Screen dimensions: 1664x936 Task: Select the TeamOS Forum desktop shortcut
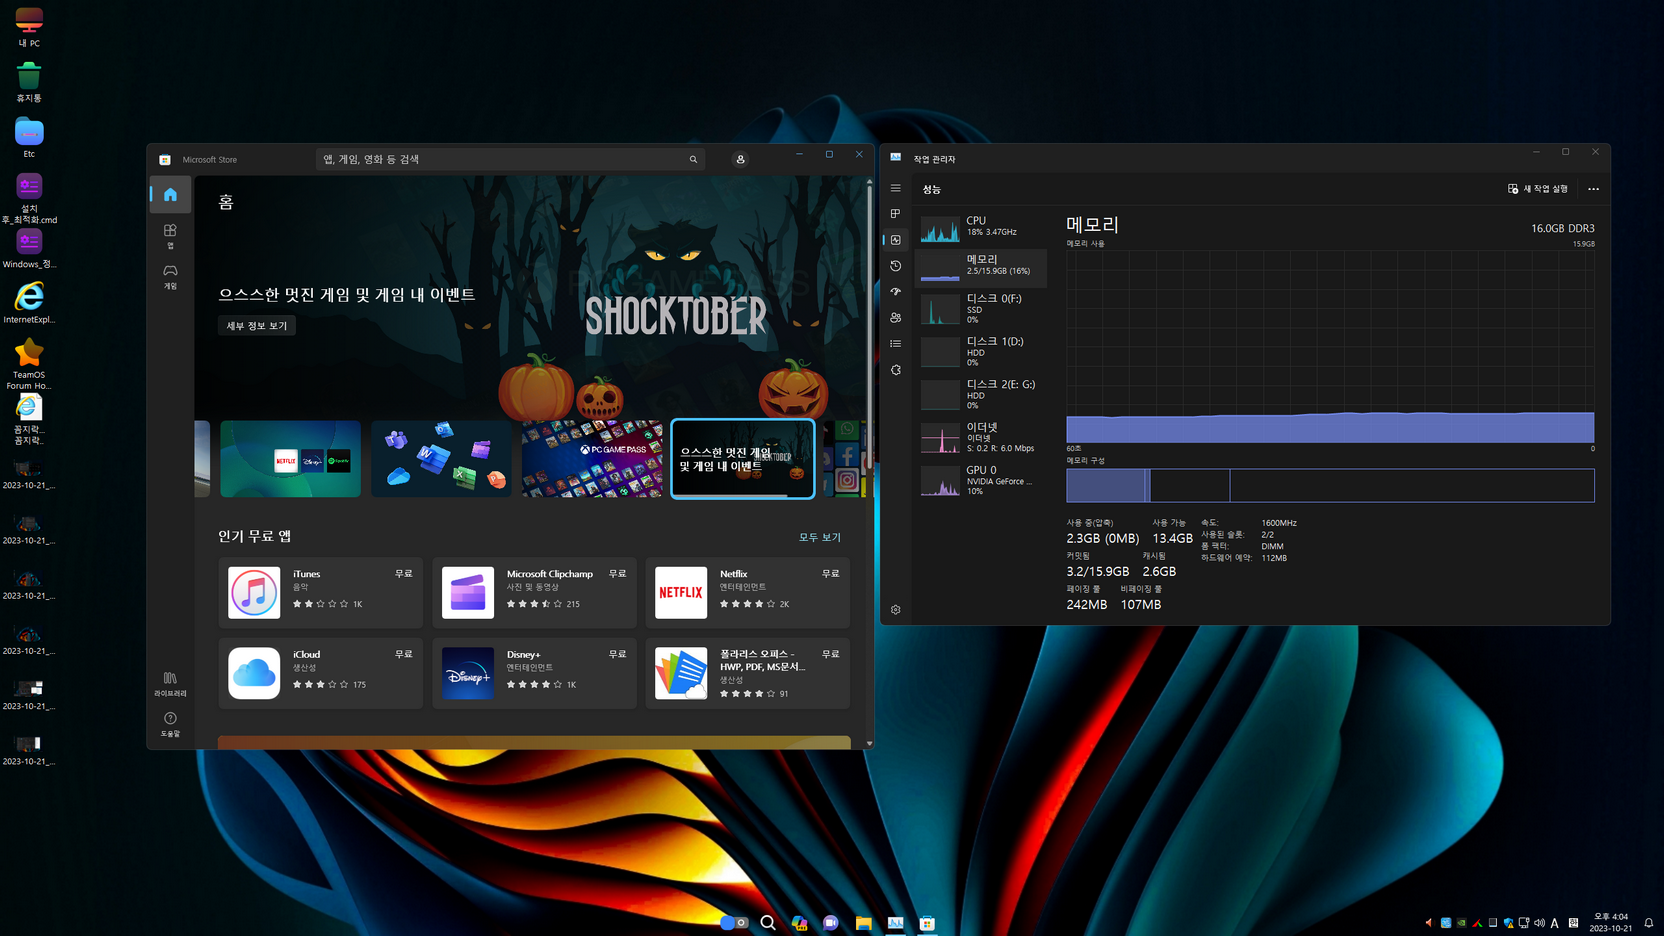pos(29,363)
